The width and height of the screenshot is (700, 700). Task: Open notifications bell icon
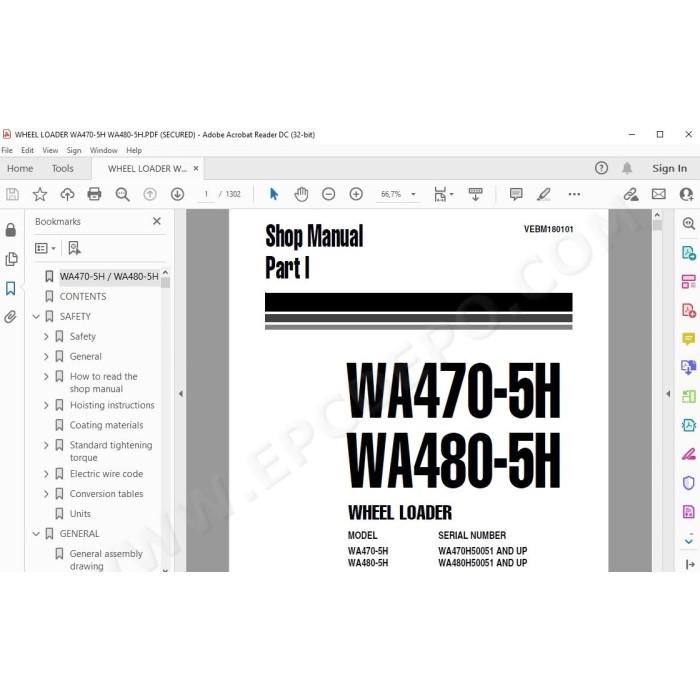tap(627, 168)
